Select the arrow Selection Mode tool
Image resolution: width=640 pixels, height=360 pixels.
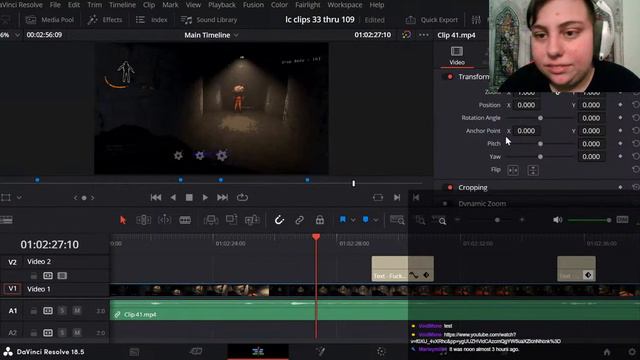[x=123, y=220]
